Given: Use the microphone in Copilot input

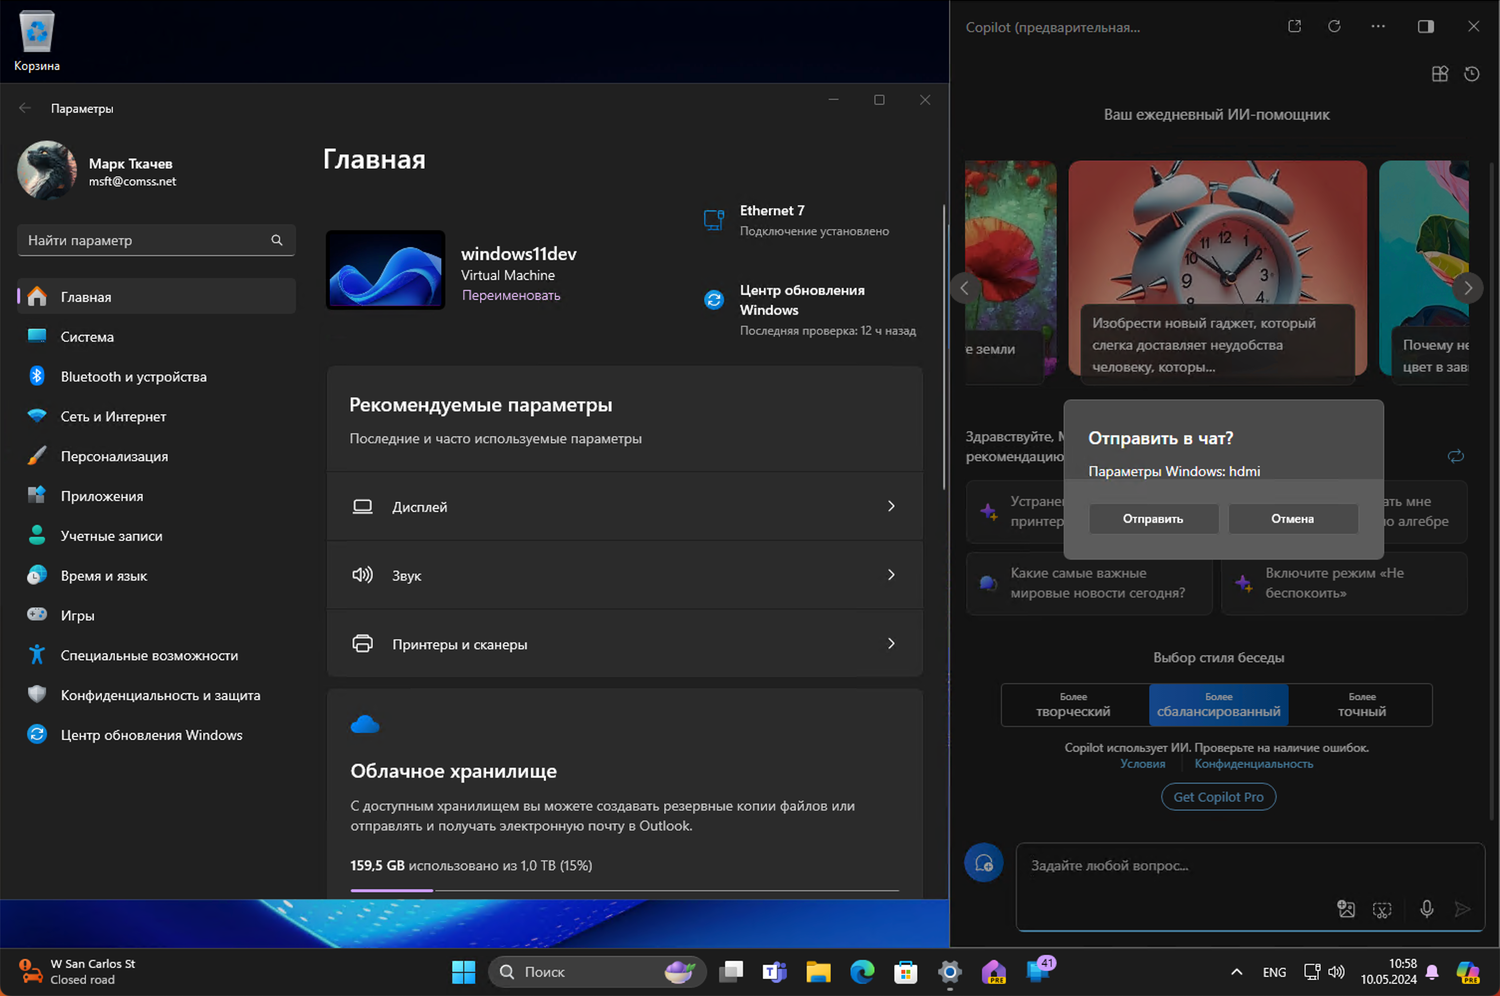Looking at the screenshot, I should point(1427,909).
